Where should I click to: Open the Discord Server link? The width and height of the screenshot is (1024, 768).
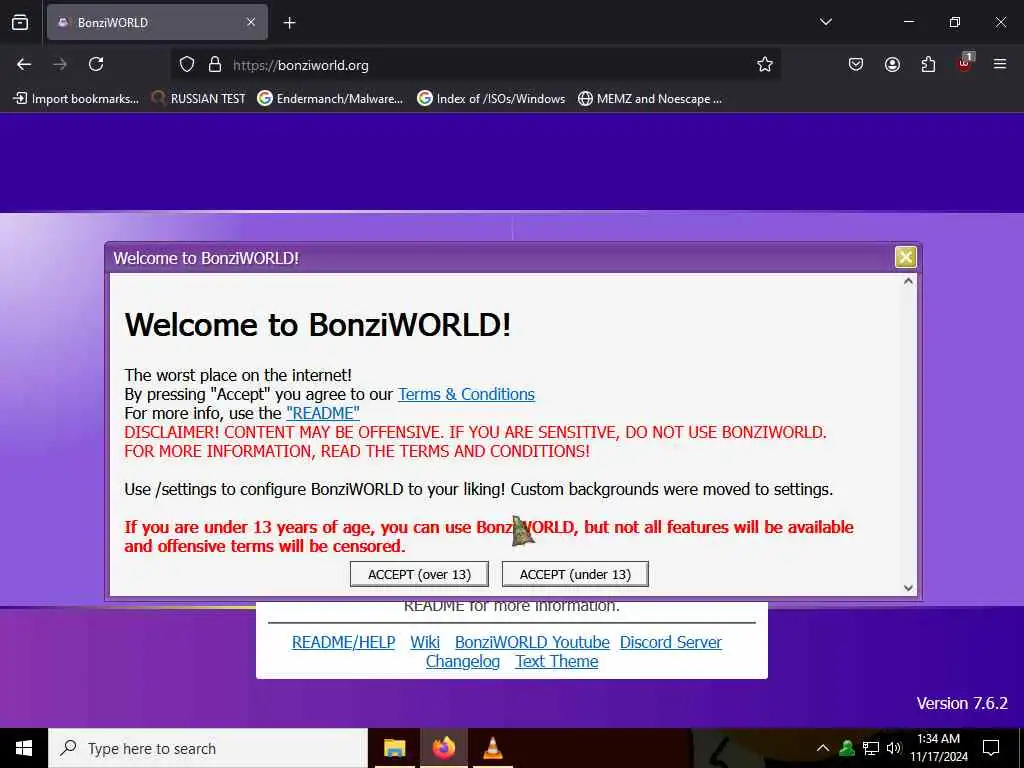[x=671, y=642]
